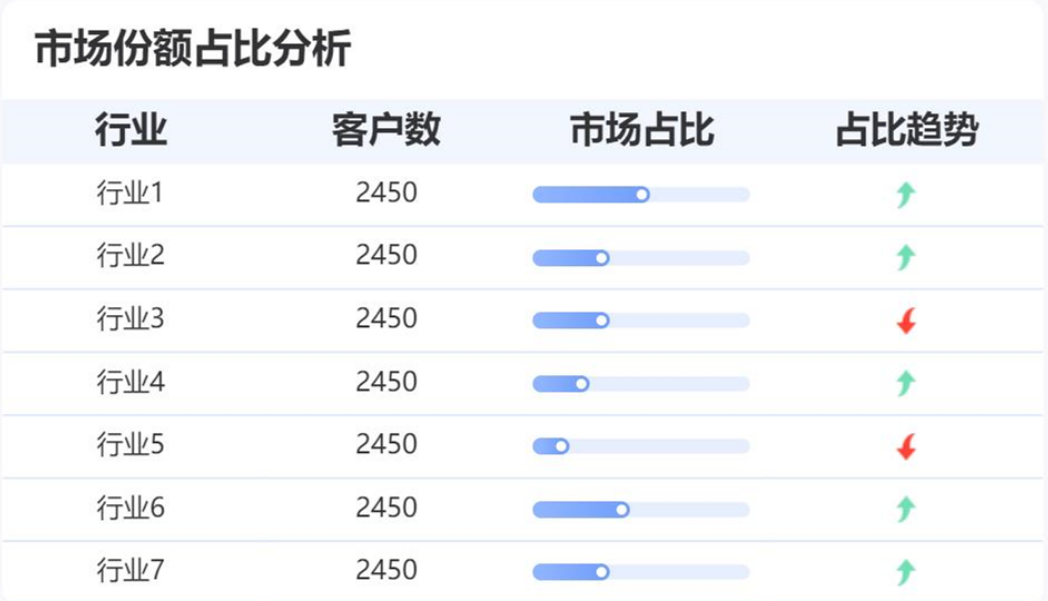Click the red down arrow for 行业3

pos(906,321)
